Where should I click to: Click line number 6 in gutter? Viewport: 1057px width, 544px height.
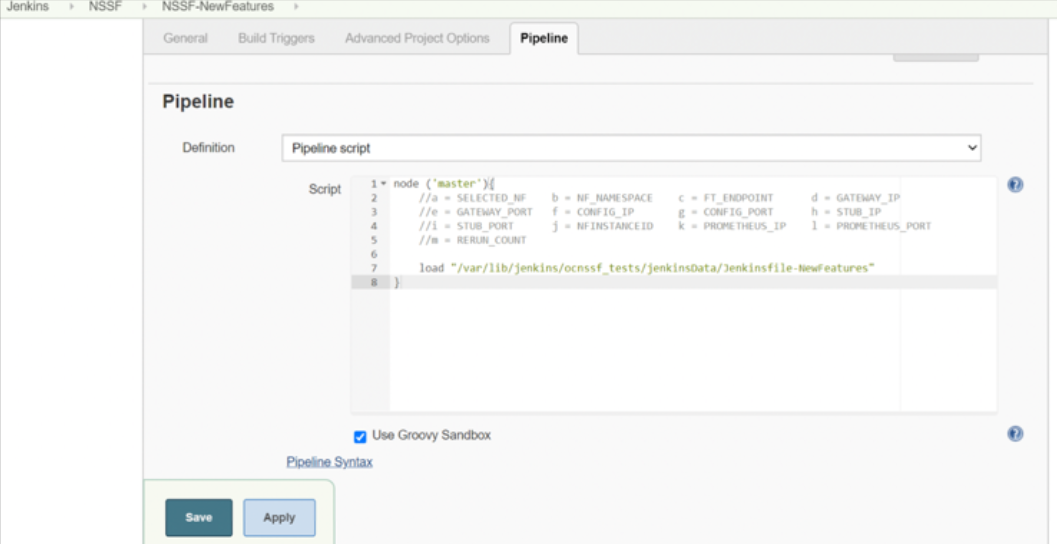click(374, 254)
